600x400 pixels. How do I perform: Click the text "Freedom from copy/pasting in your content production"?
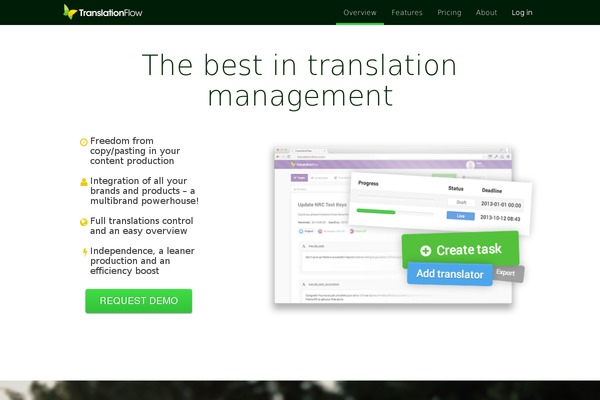135,151
